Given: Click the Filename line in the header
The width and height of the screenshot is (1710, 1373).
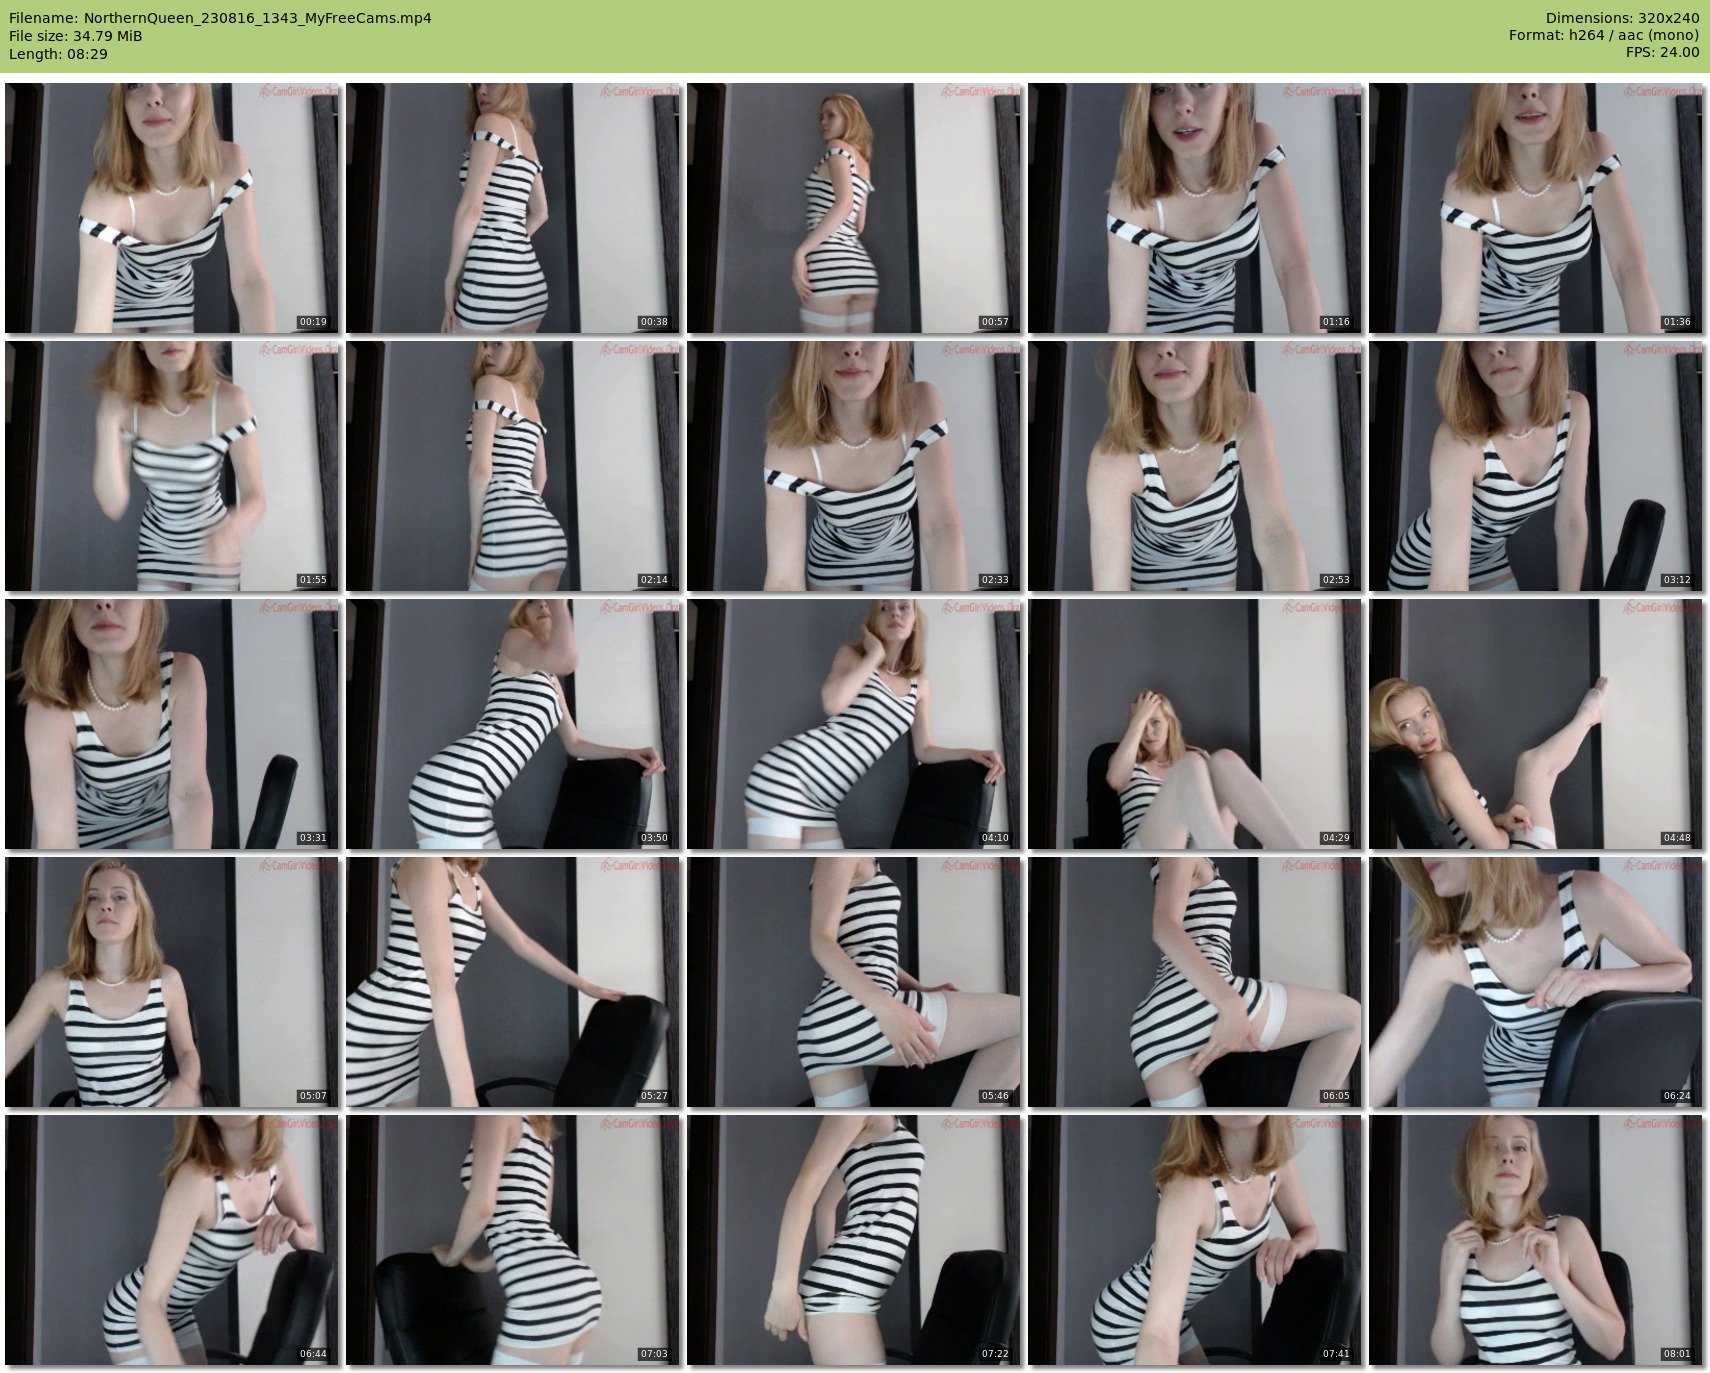Looking at the screenshot, I should pyautogui.click(x=220, y=18).
